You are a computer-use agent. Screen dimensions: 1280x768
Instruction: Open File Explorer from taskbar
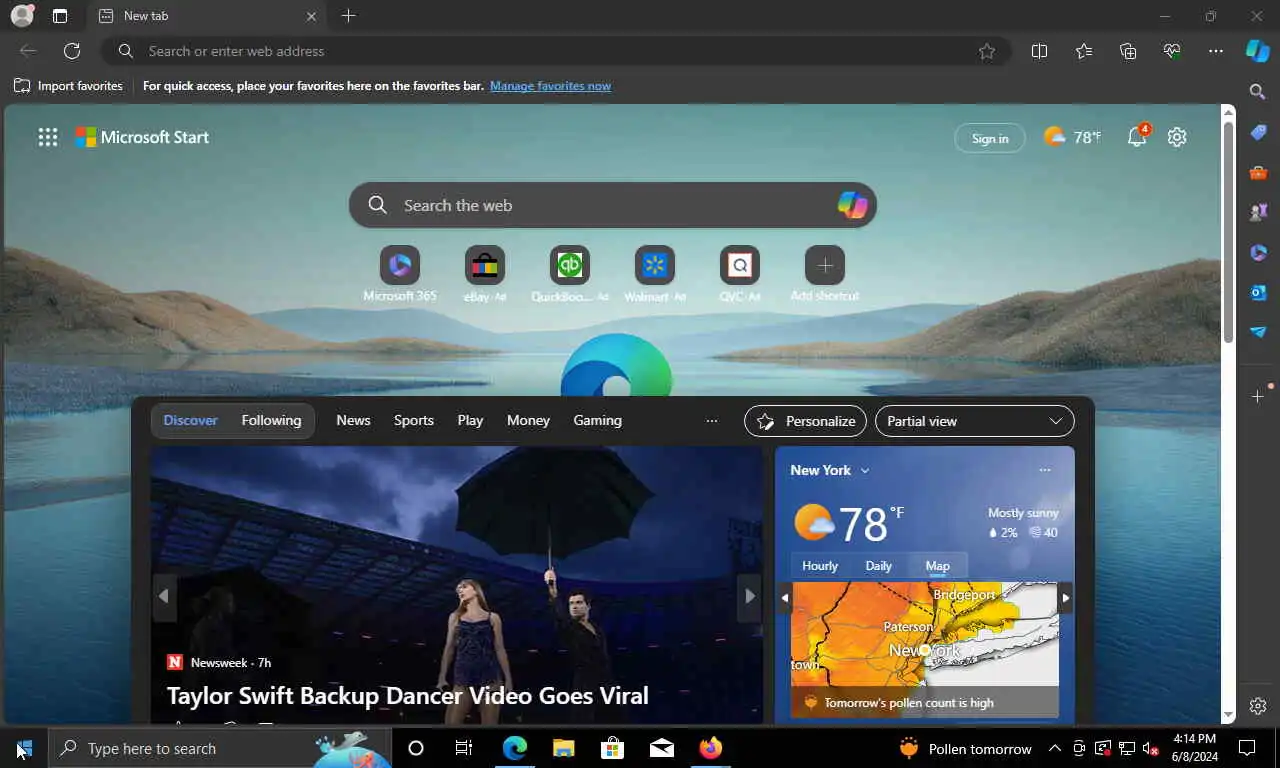[x=563, y=748]
